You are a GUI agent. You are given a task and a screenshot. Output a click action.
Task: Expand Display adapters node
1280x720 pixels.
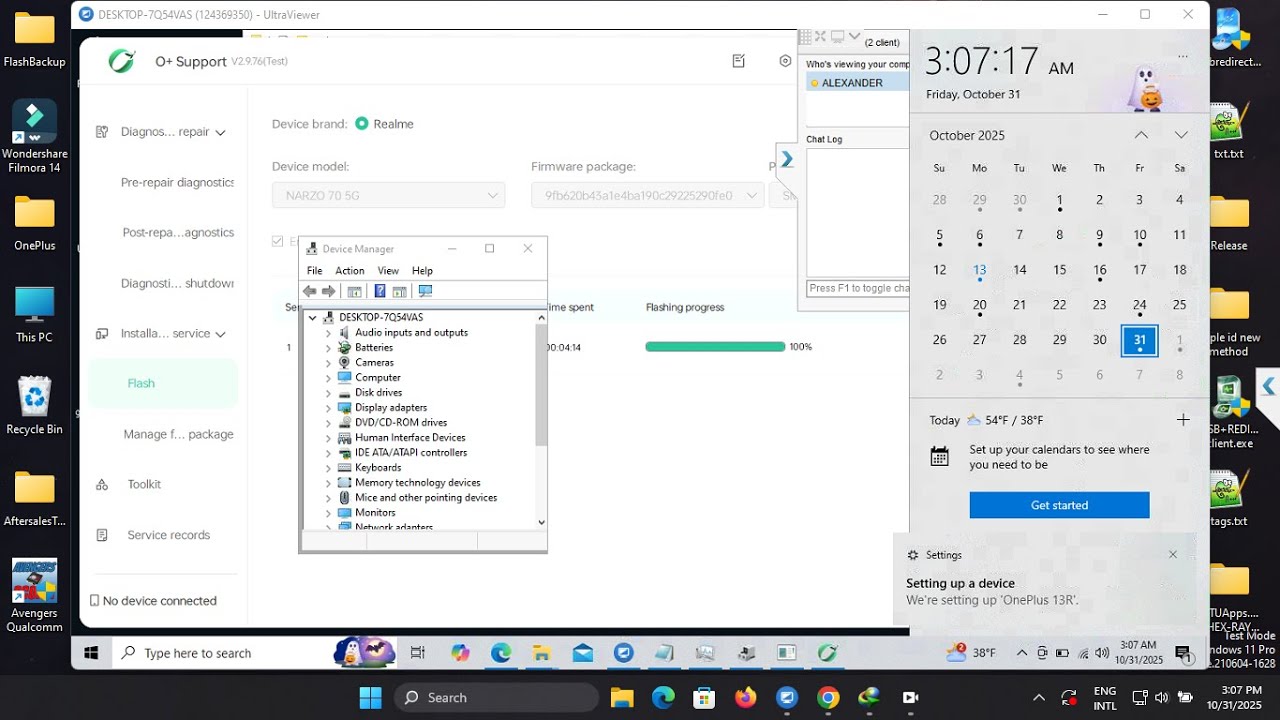[328, 408]
